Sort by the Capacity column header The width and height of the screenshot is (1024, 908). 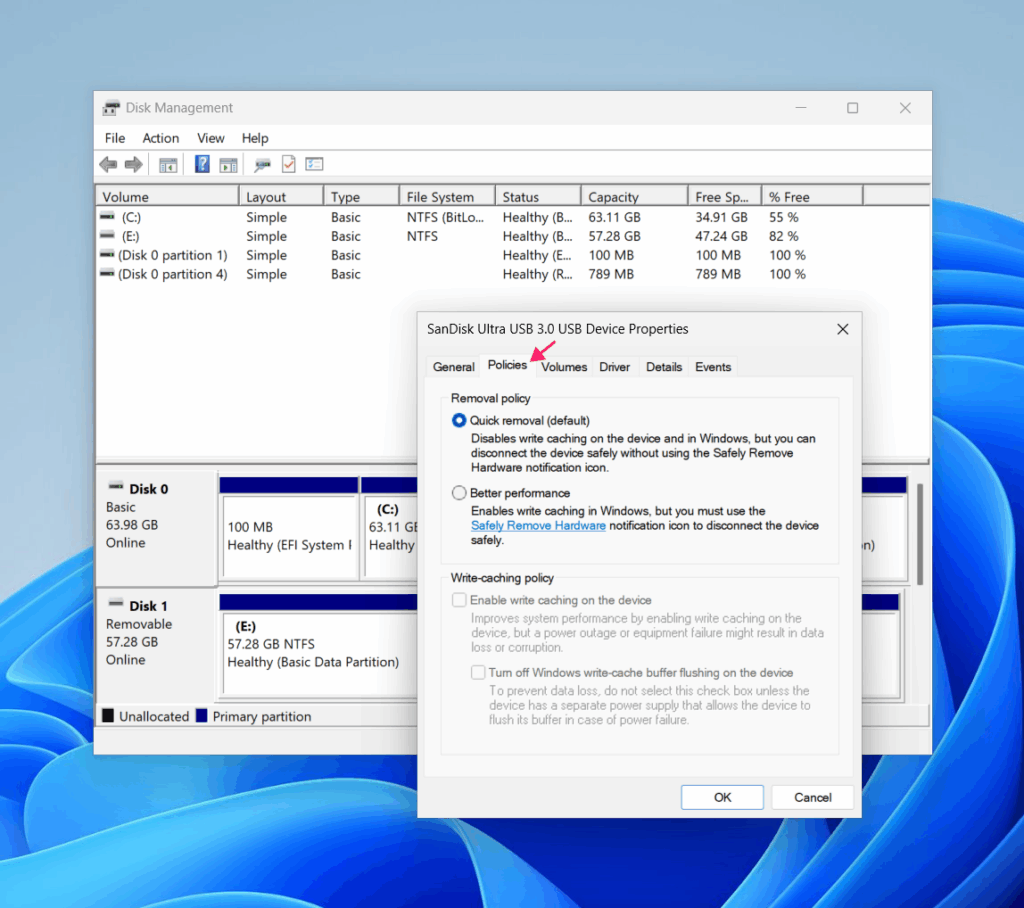click(635, 197)
